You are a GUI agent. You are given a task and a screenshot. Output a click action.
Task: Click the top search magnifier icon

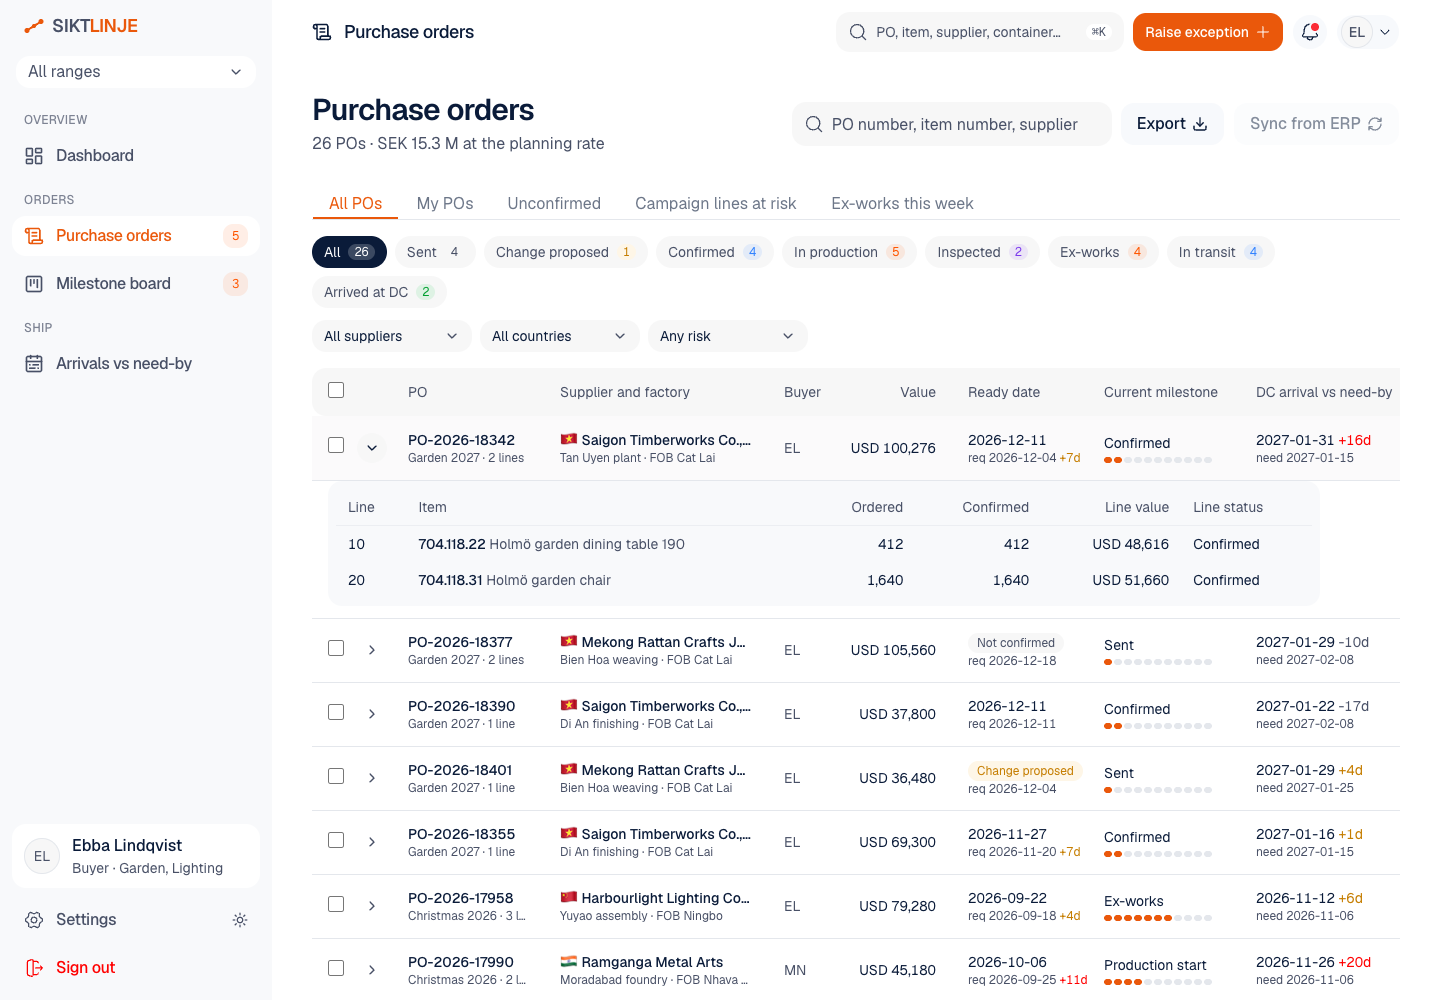pos(858,32)
